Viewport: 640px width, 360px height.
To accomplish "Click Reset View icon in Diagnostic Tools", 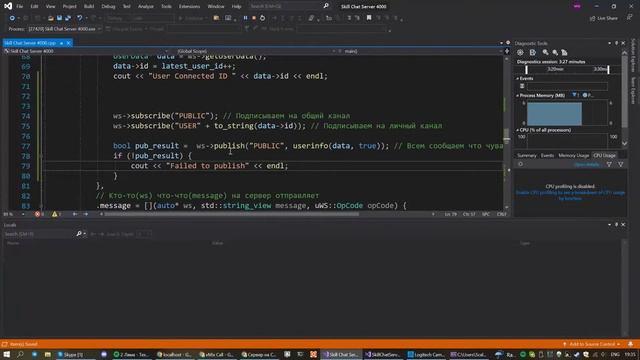I will [x=564, y=53].
